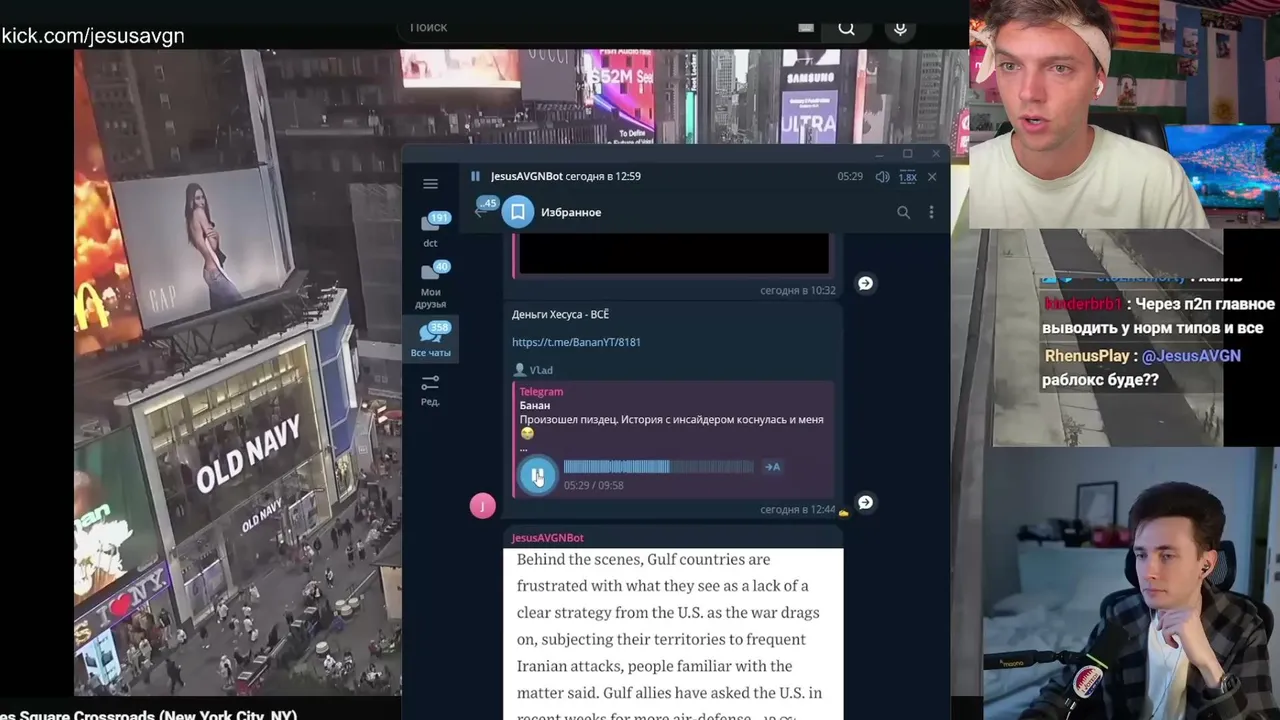
Task: Seek within the voice message waveform
Action: pos(658,467)
